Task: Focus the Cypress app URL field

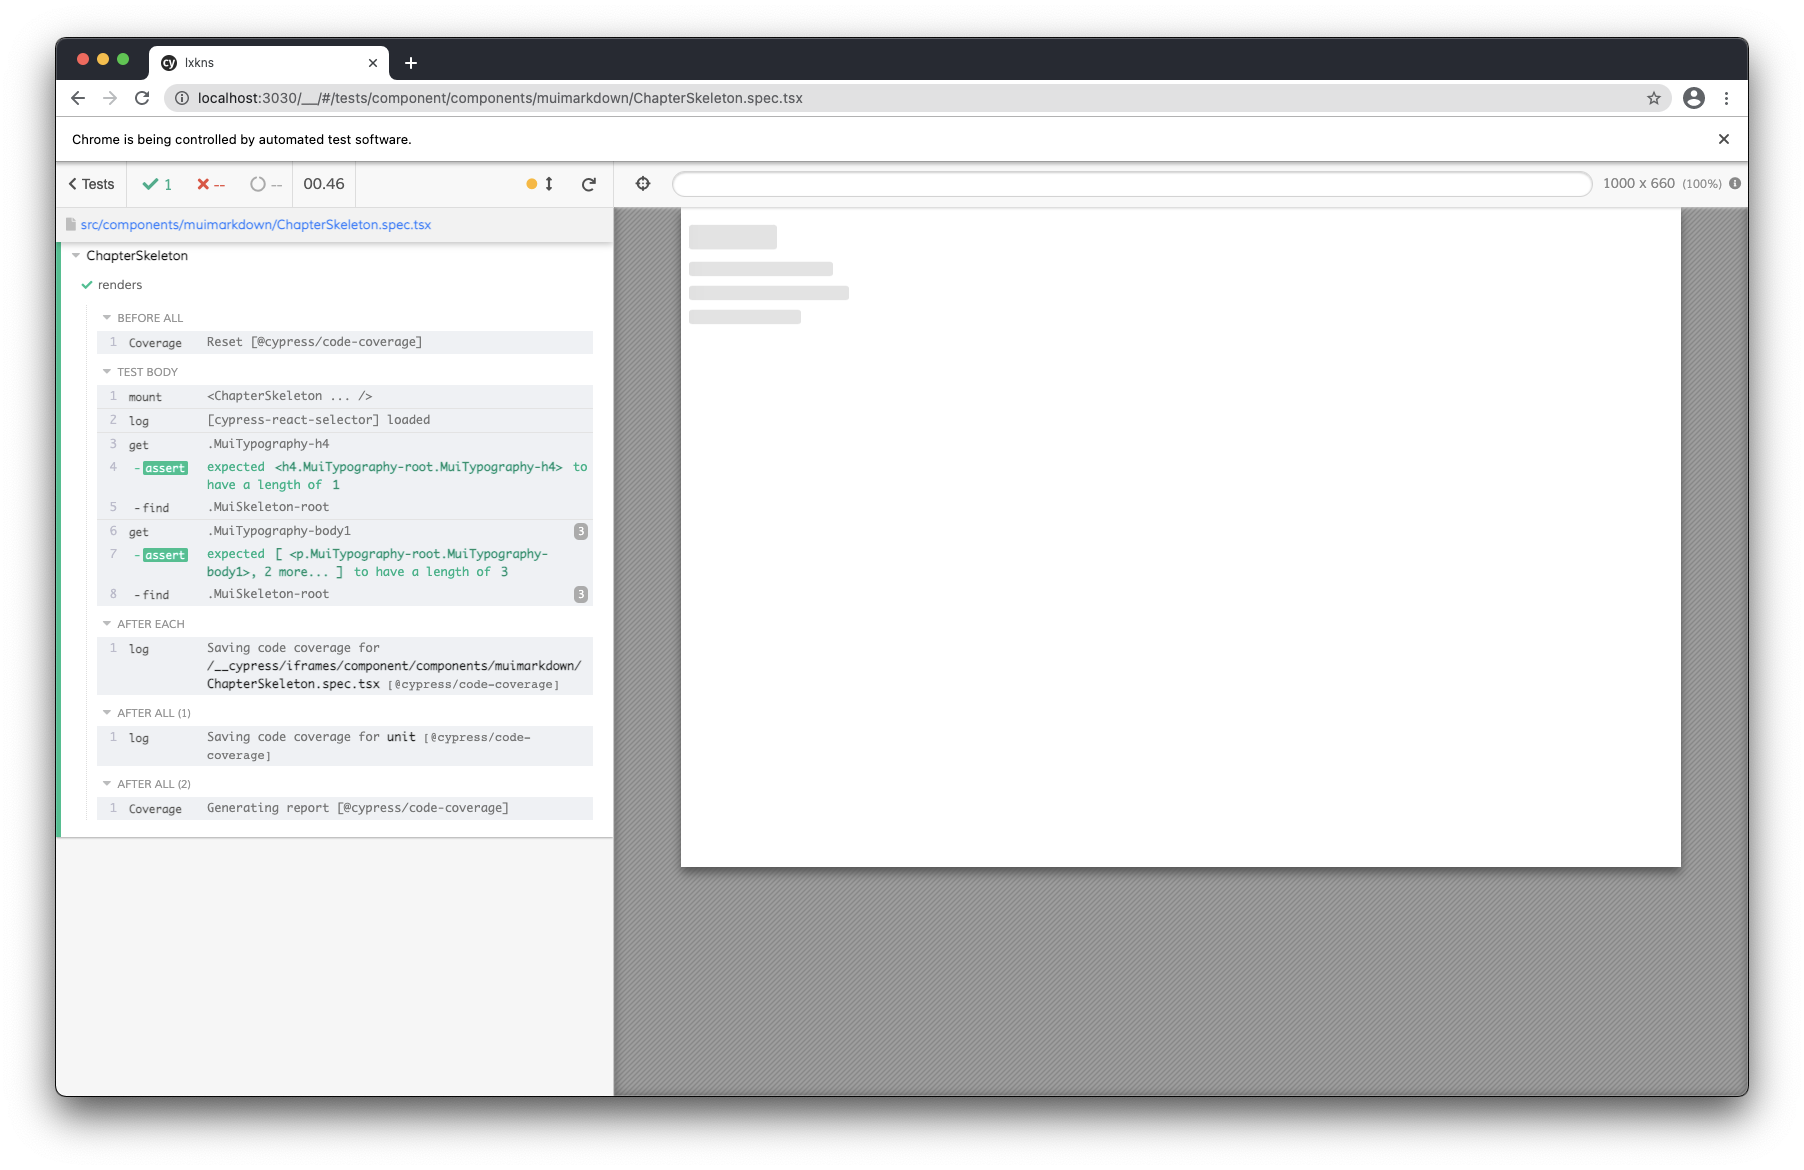Action: tap(1132, 184)
